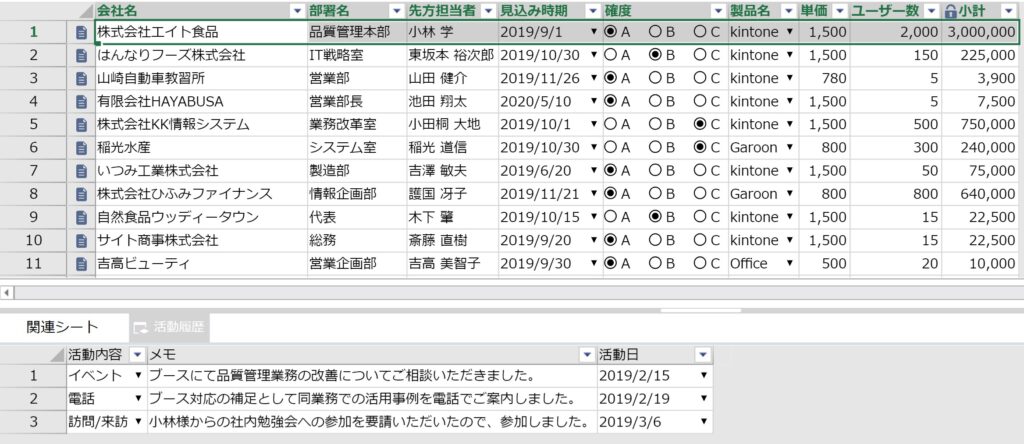Open 会社名 column filter dropdown
The width and height of the screenshot is (1024, 444).
(x=296, y=11)
